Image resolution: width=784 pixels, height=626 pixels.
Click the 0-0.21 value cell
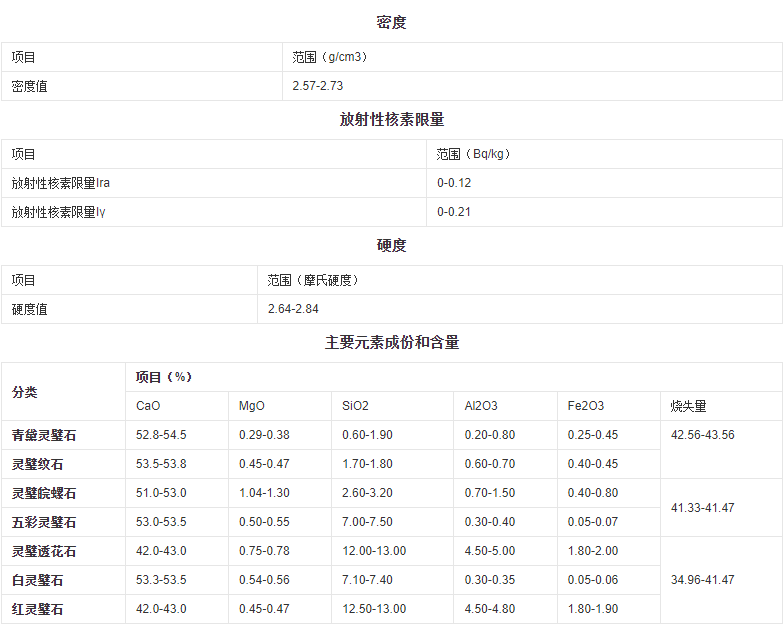click(x=454, y=212)
